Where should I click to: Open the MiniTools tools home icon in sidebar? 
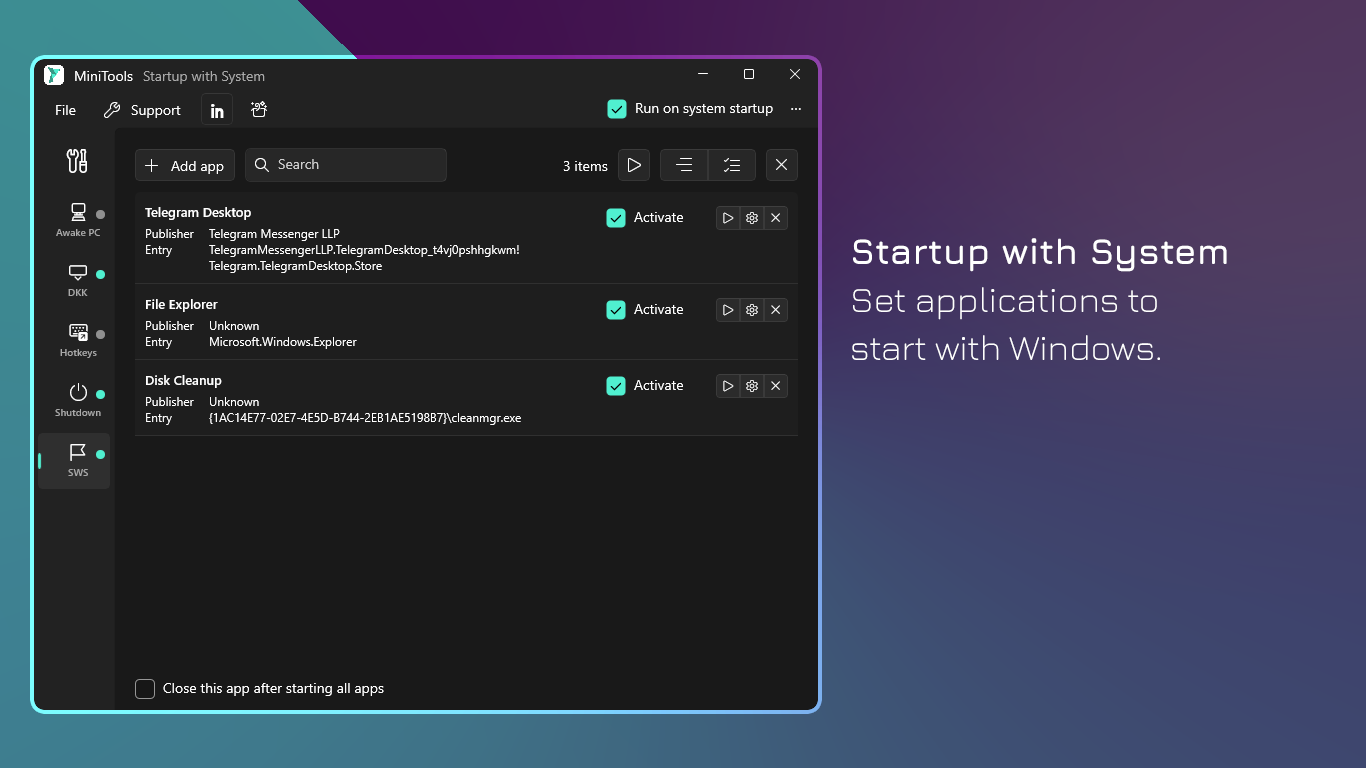point(77,160)
